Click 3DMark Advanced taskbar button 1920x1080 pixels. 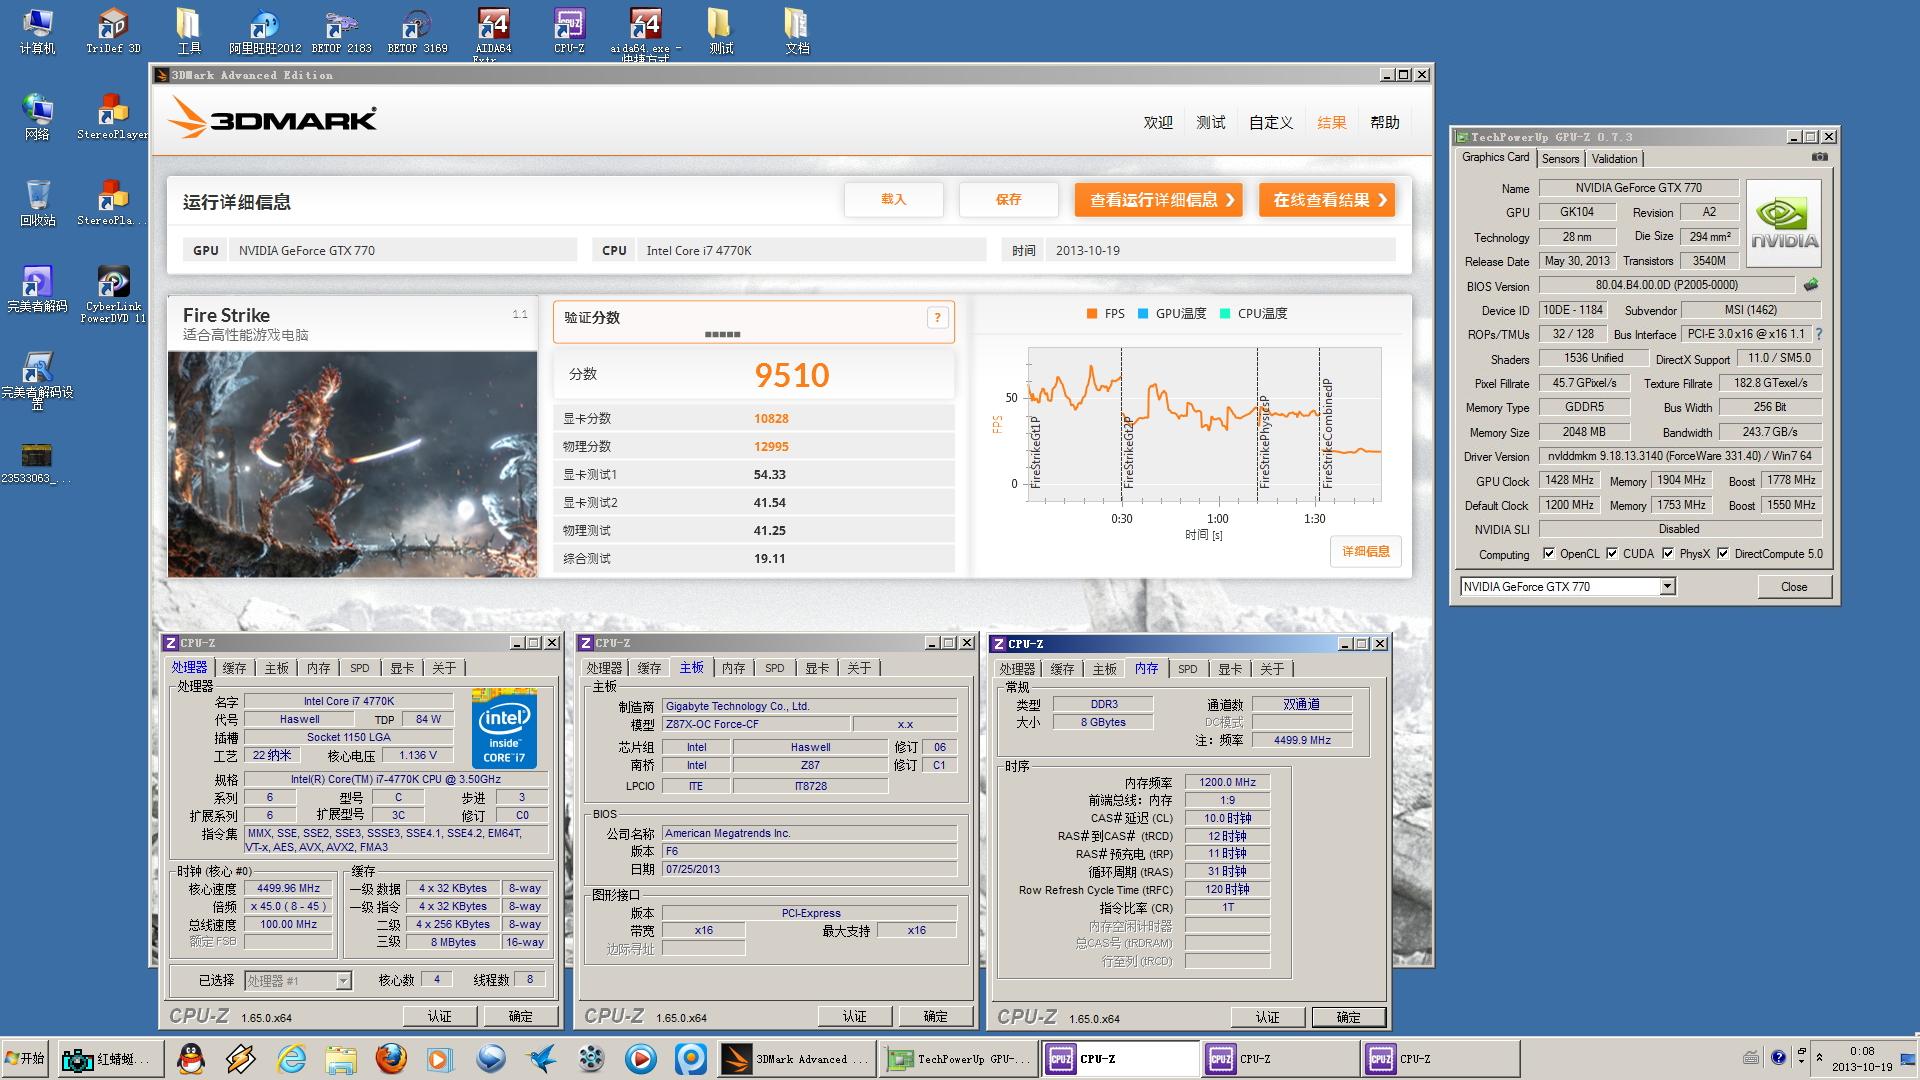[797, 1058]
